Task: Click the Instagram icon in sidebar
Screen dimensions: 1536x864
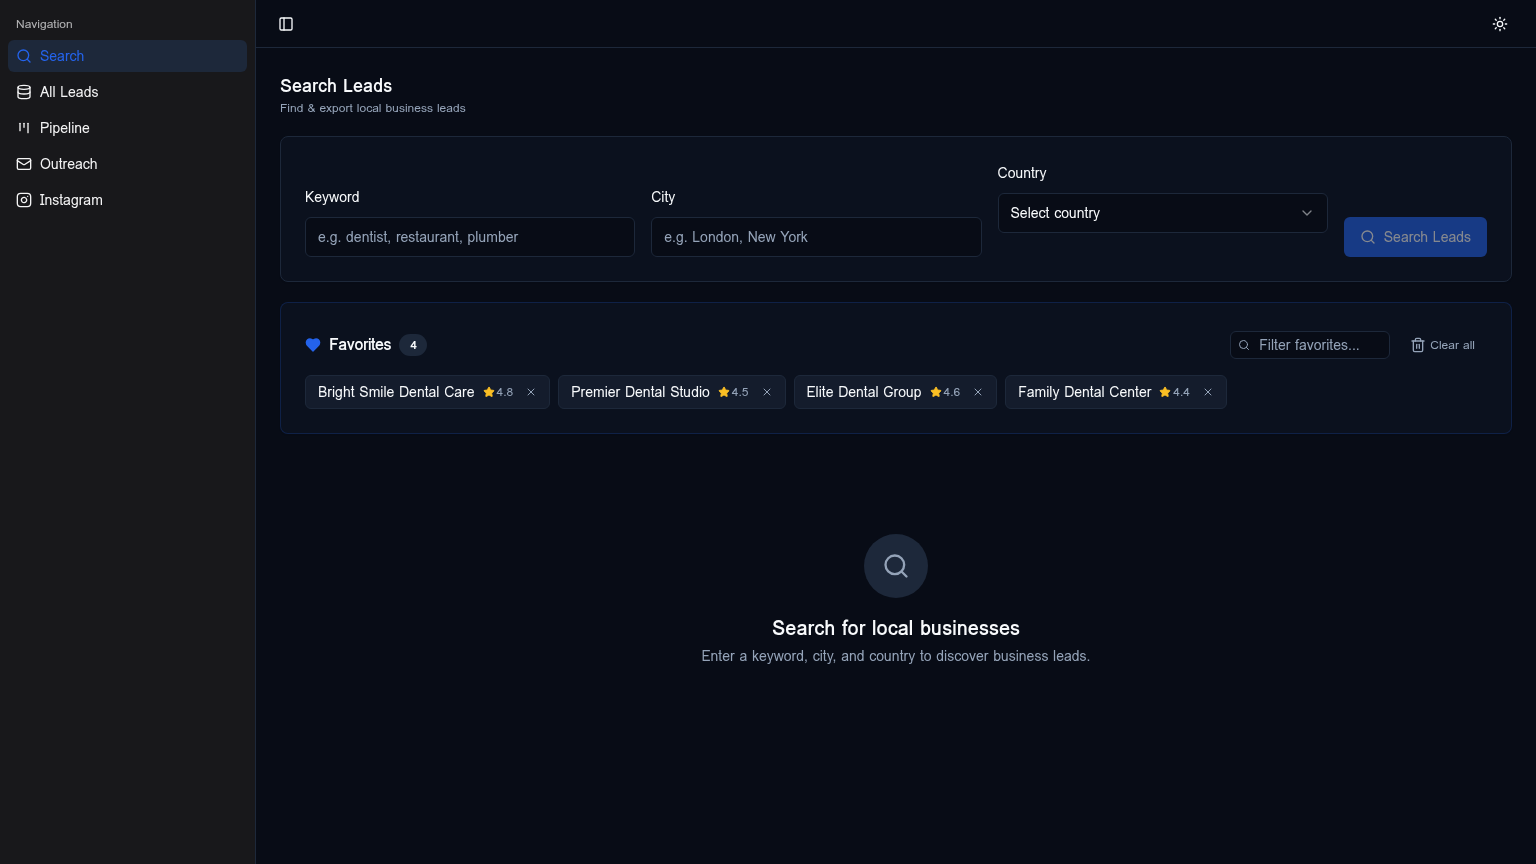Action: (24, 200)
